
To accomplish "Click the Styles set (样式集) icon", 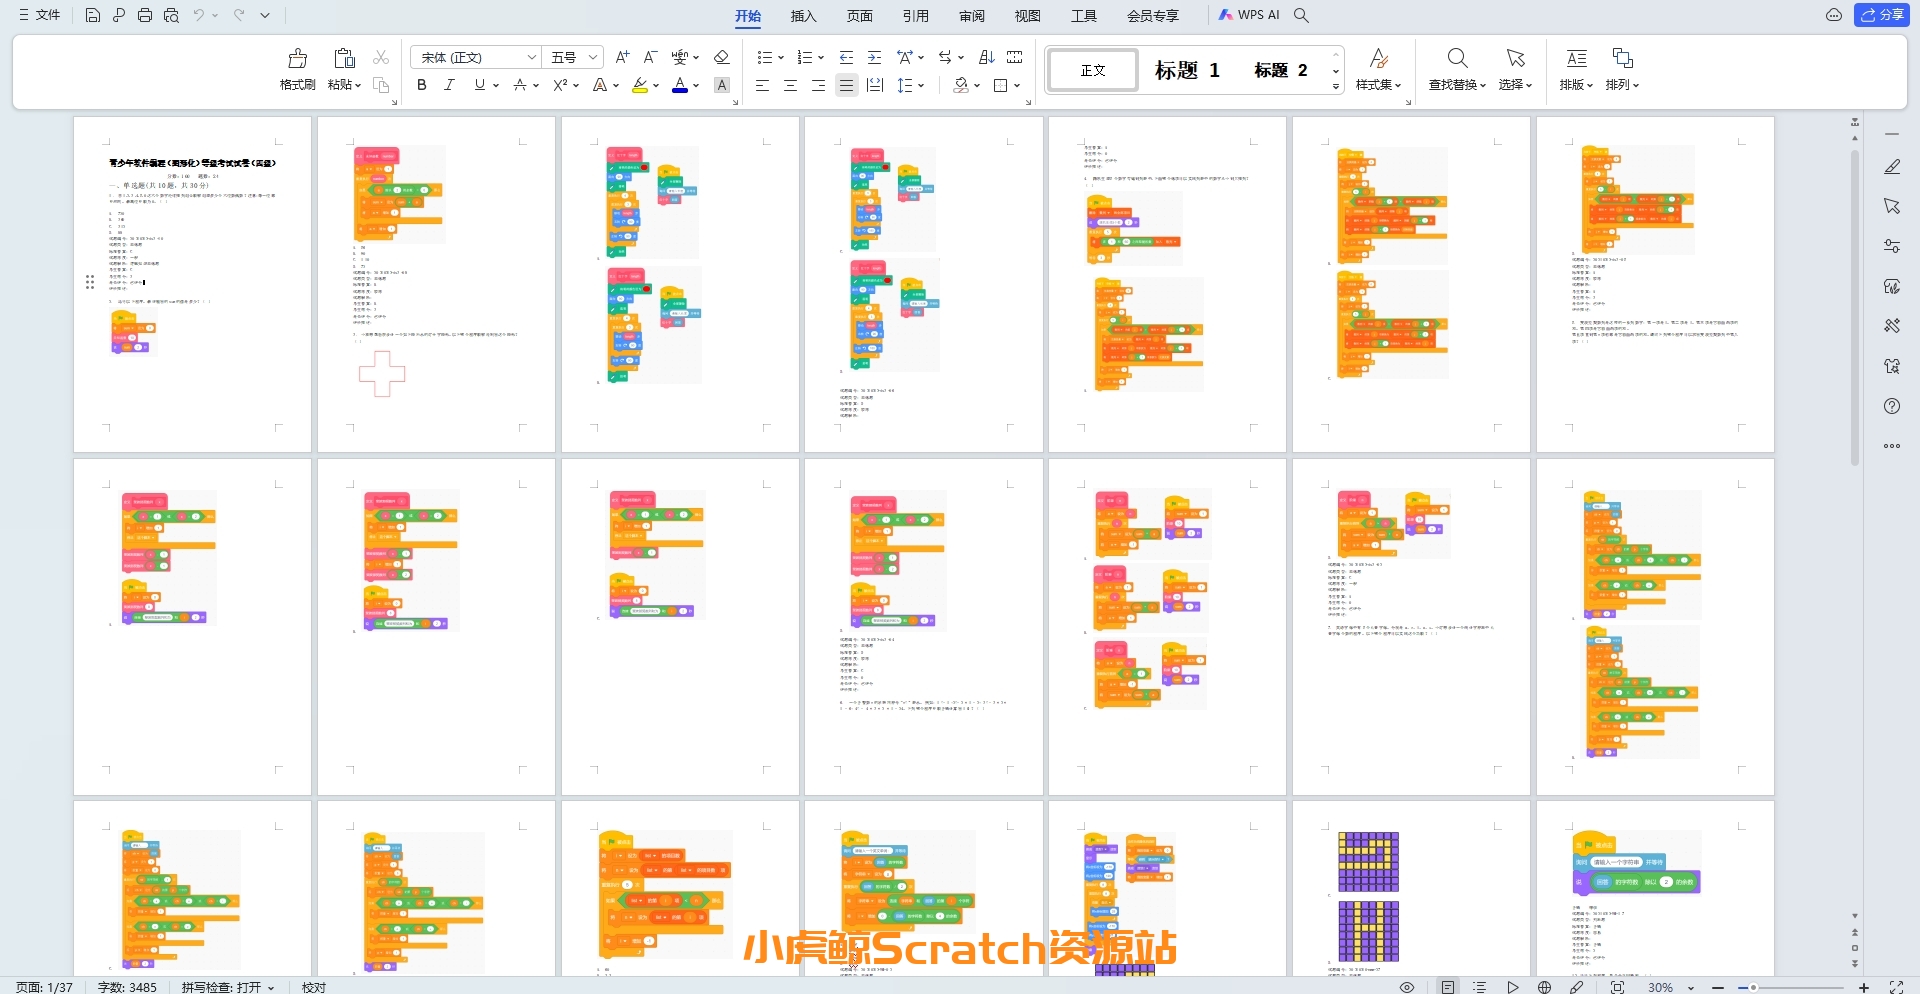I will pyautogui.click(x=1378, y=58).
